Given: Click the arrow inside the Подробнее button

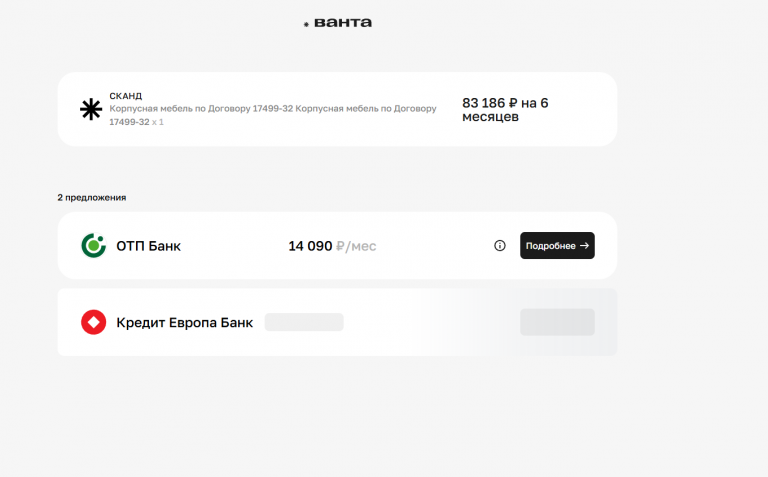Looking at the screenshot, I should (x=584, y=245).
